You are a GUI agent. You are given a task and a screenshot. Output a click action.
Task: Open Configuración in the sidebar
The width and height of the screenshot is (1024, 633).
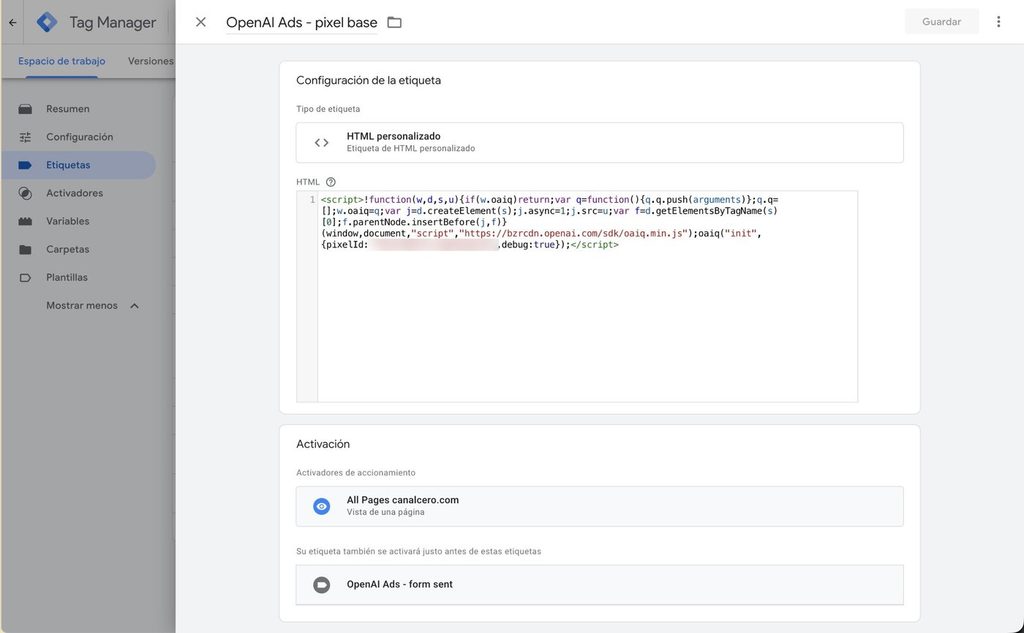pyautogui.click(x=78, y=137)
